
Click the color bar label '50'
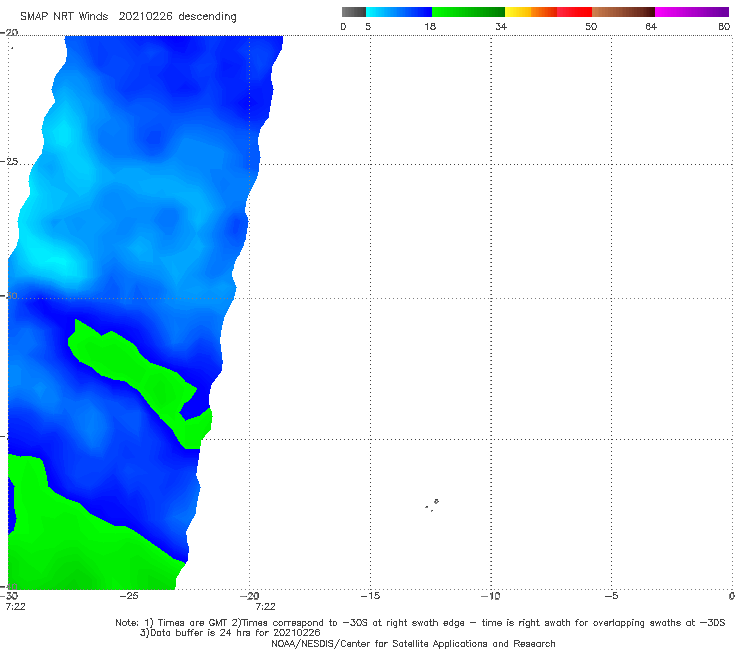coord(591,26)
